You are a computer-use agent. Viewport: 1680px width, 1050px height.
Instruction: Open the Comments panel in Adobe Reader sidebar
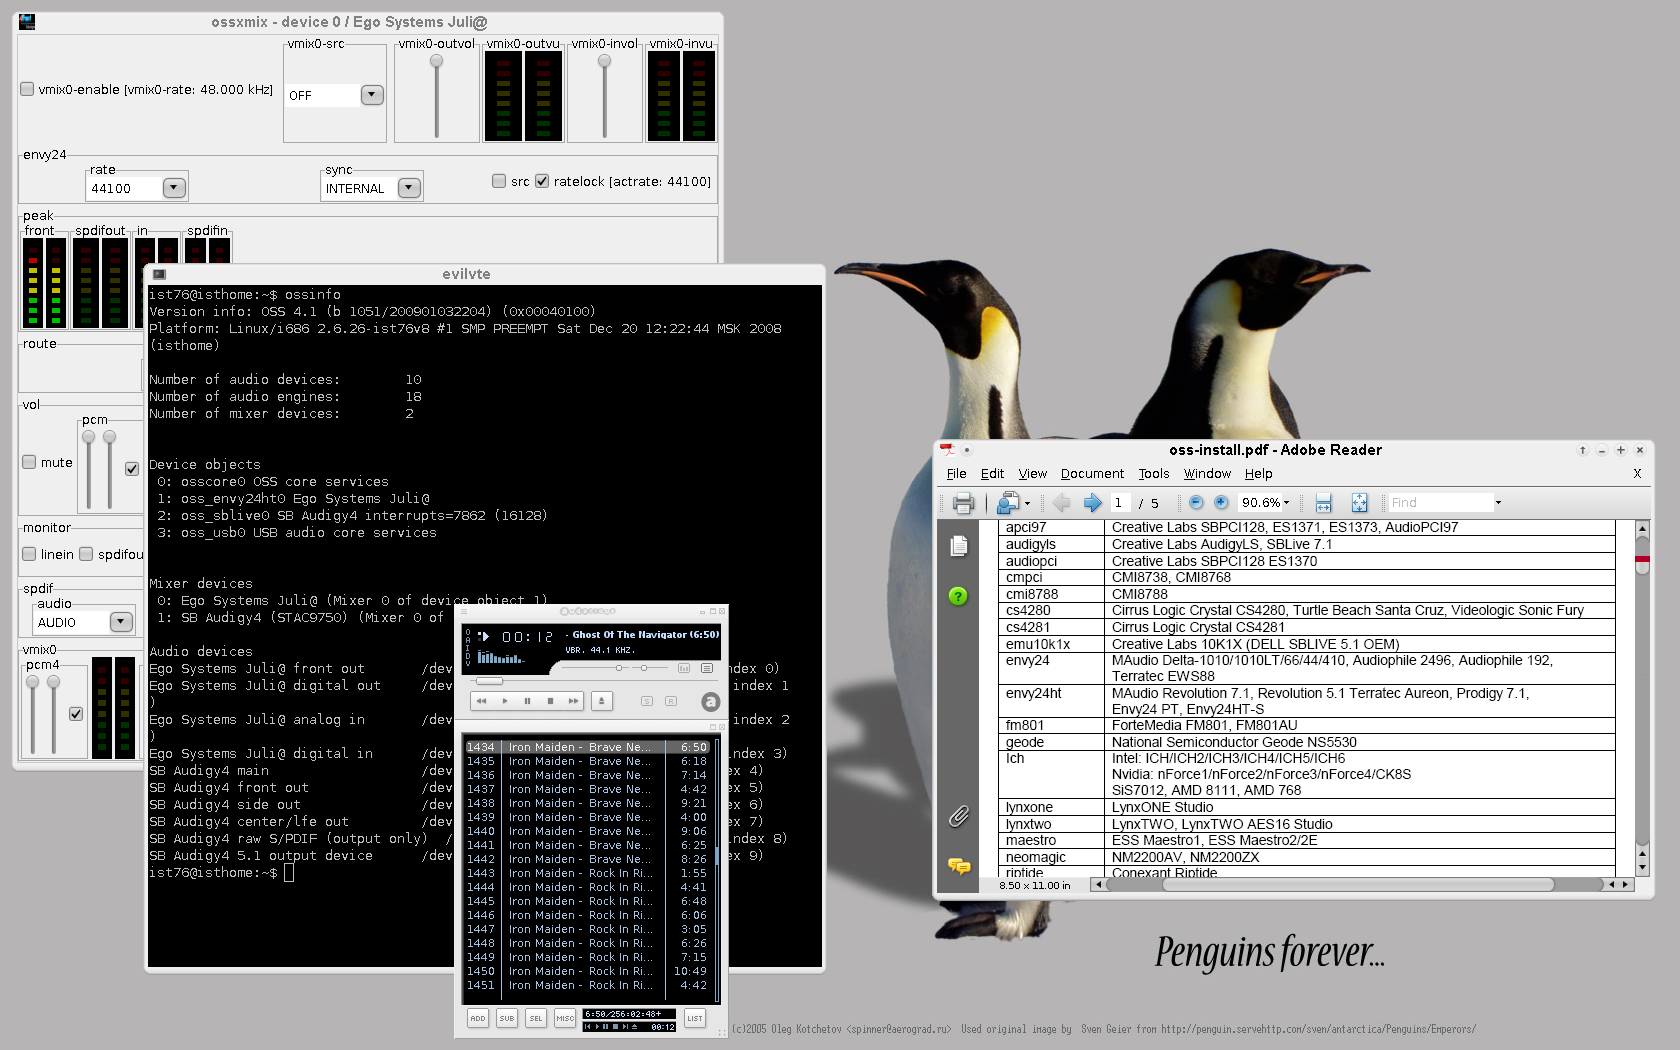click(x=958, y=866)
